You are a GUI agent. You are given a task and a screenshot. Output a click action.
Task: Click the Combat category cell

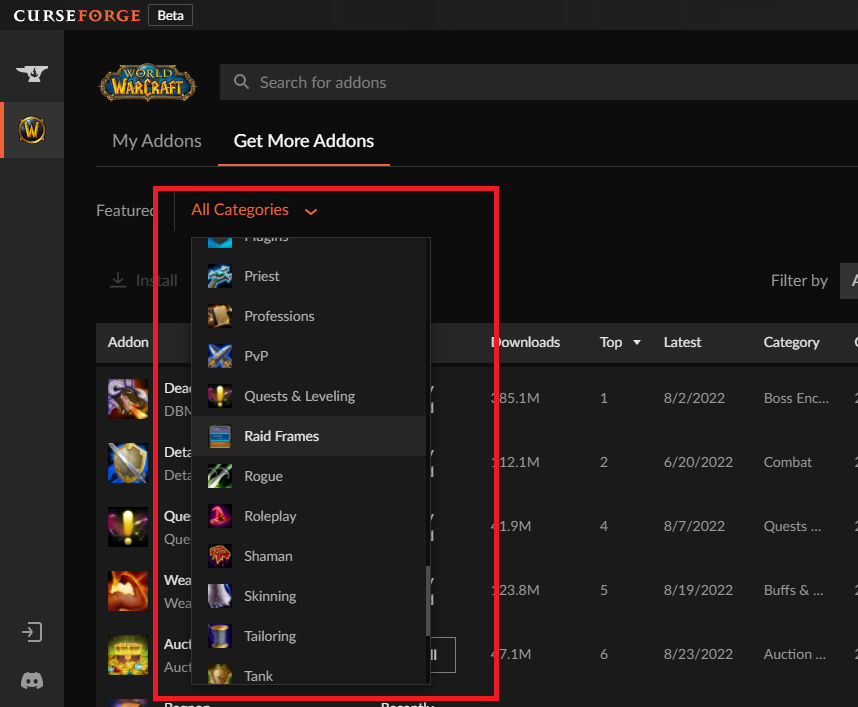tap(787, 462)
